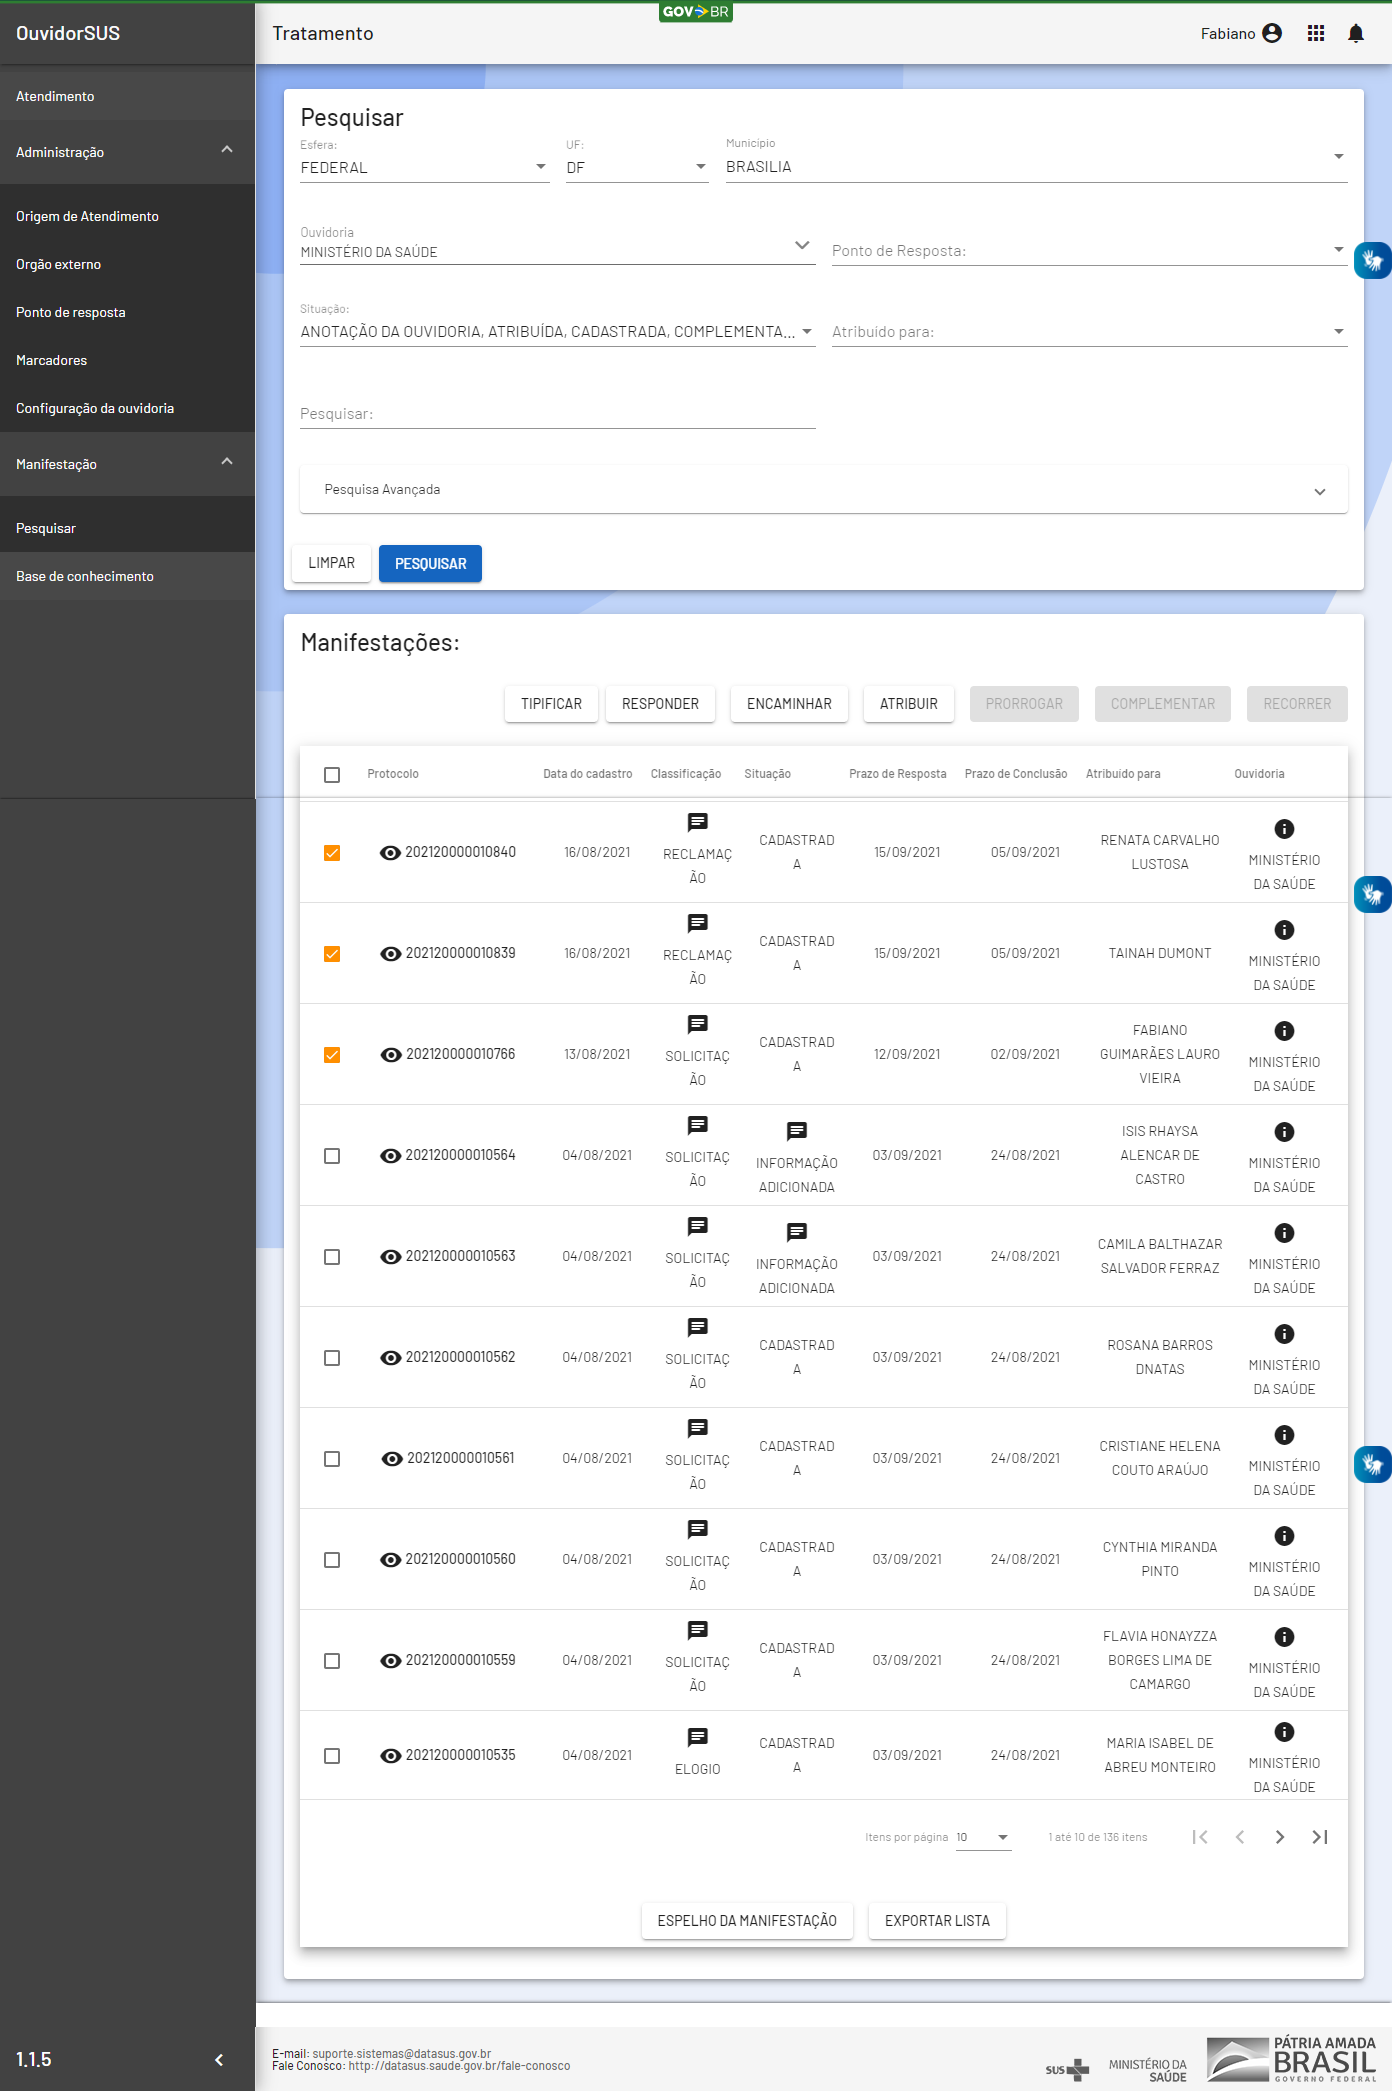Select the checkbox for protocol 202120000010564
This screenshot has width=1392, height=2091.
(332, 1156)
